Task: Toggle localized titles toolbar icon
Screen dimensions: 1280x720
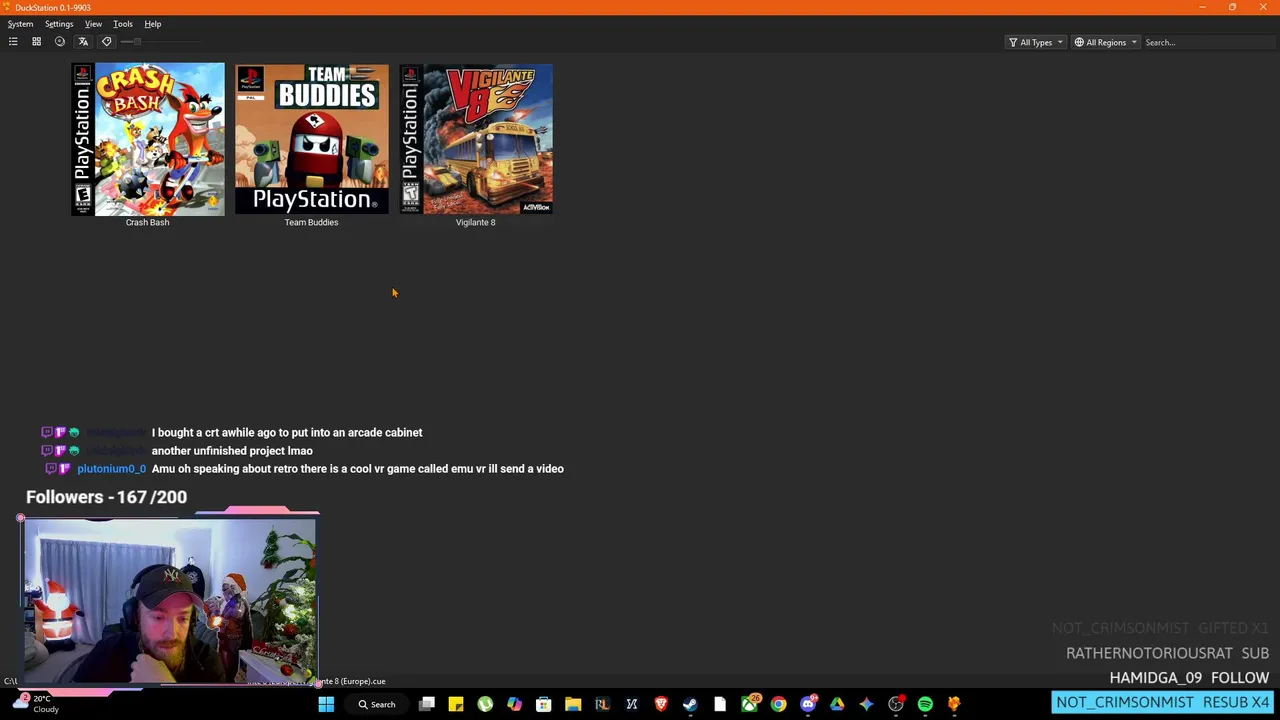Action: click(83, 42)
